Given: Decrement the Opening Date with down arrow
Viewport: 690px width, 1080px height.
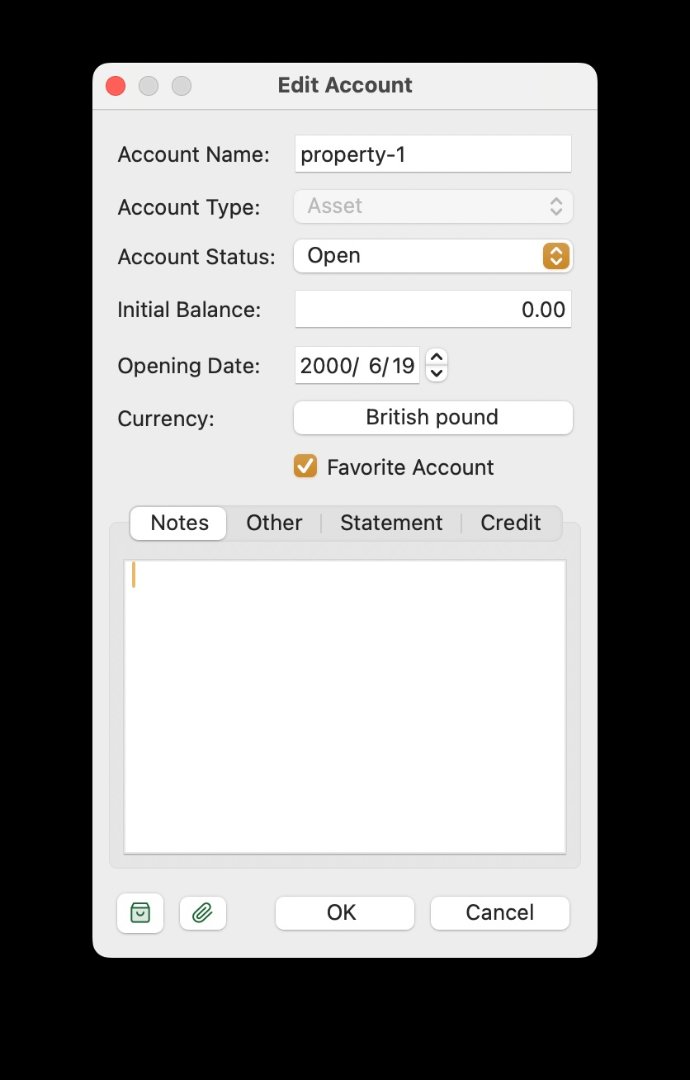Looking at the screenshot, I should tap(436, 373).
